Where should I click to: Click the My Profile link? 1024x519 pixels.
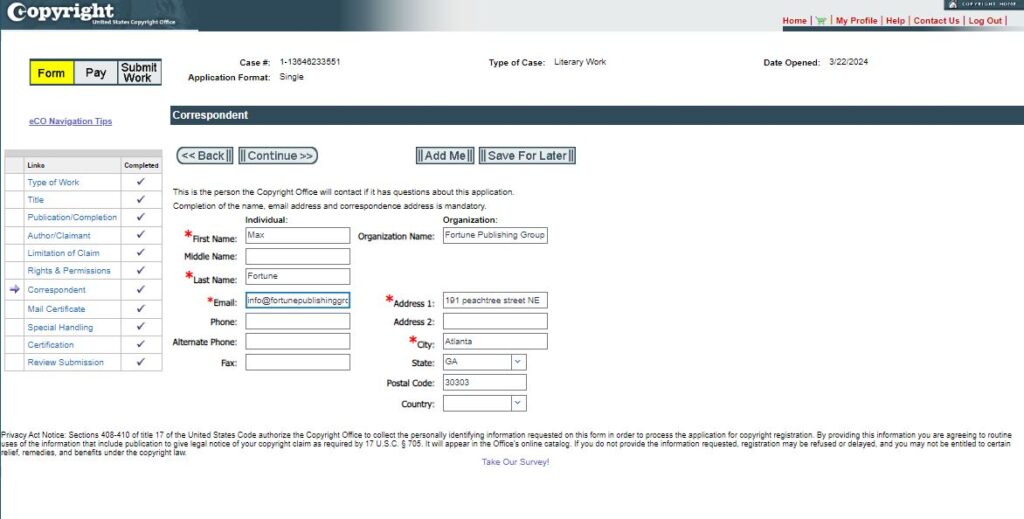[856, 21]
